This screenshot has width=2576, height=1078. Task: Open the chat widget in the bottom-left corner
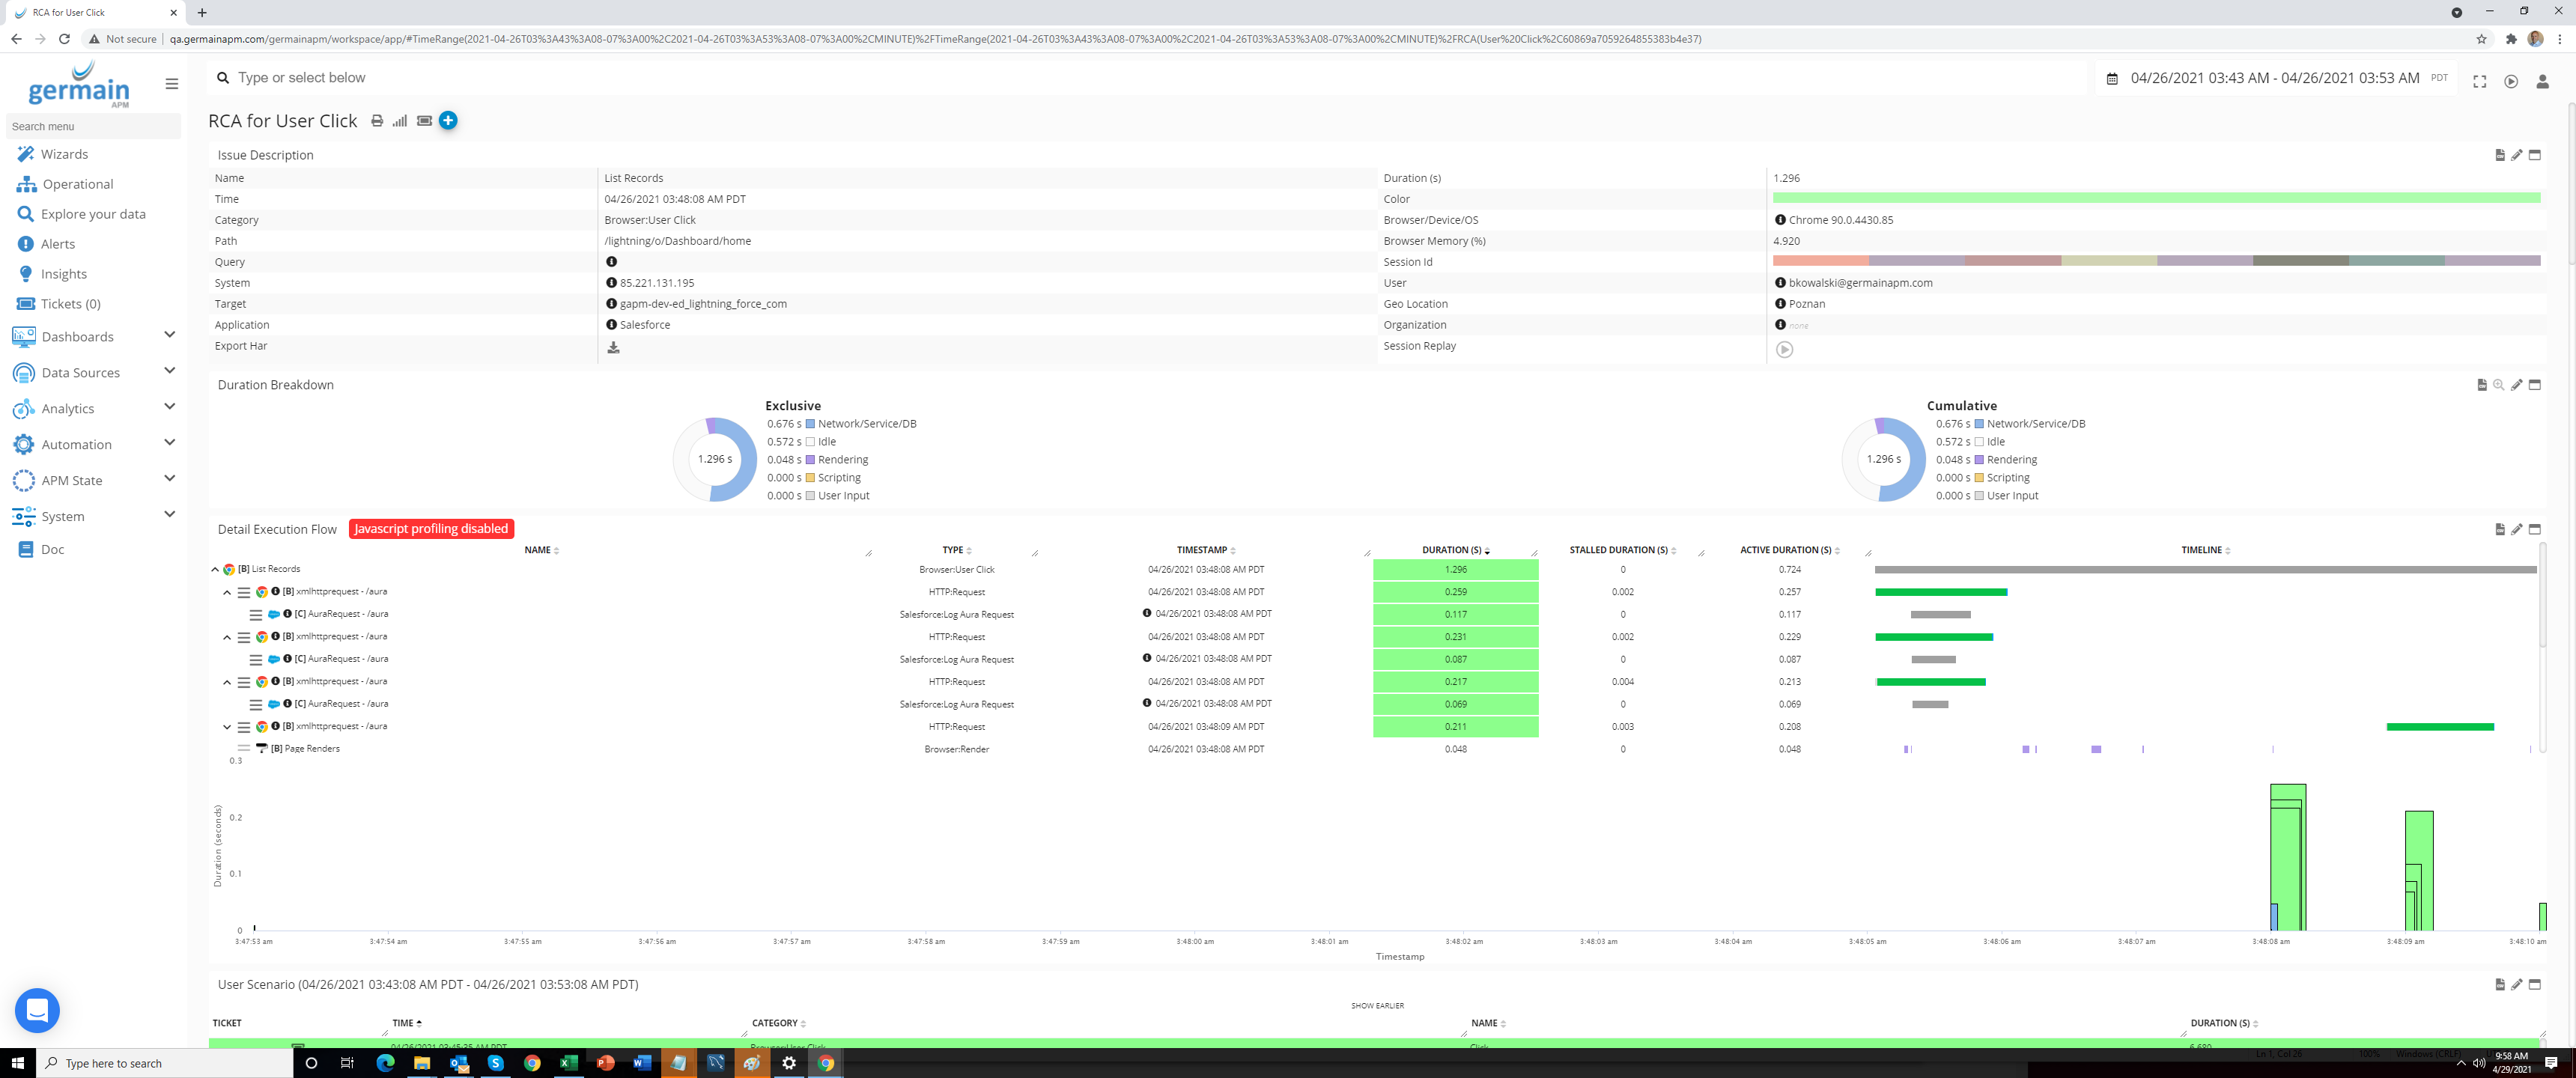point(37,1011)
